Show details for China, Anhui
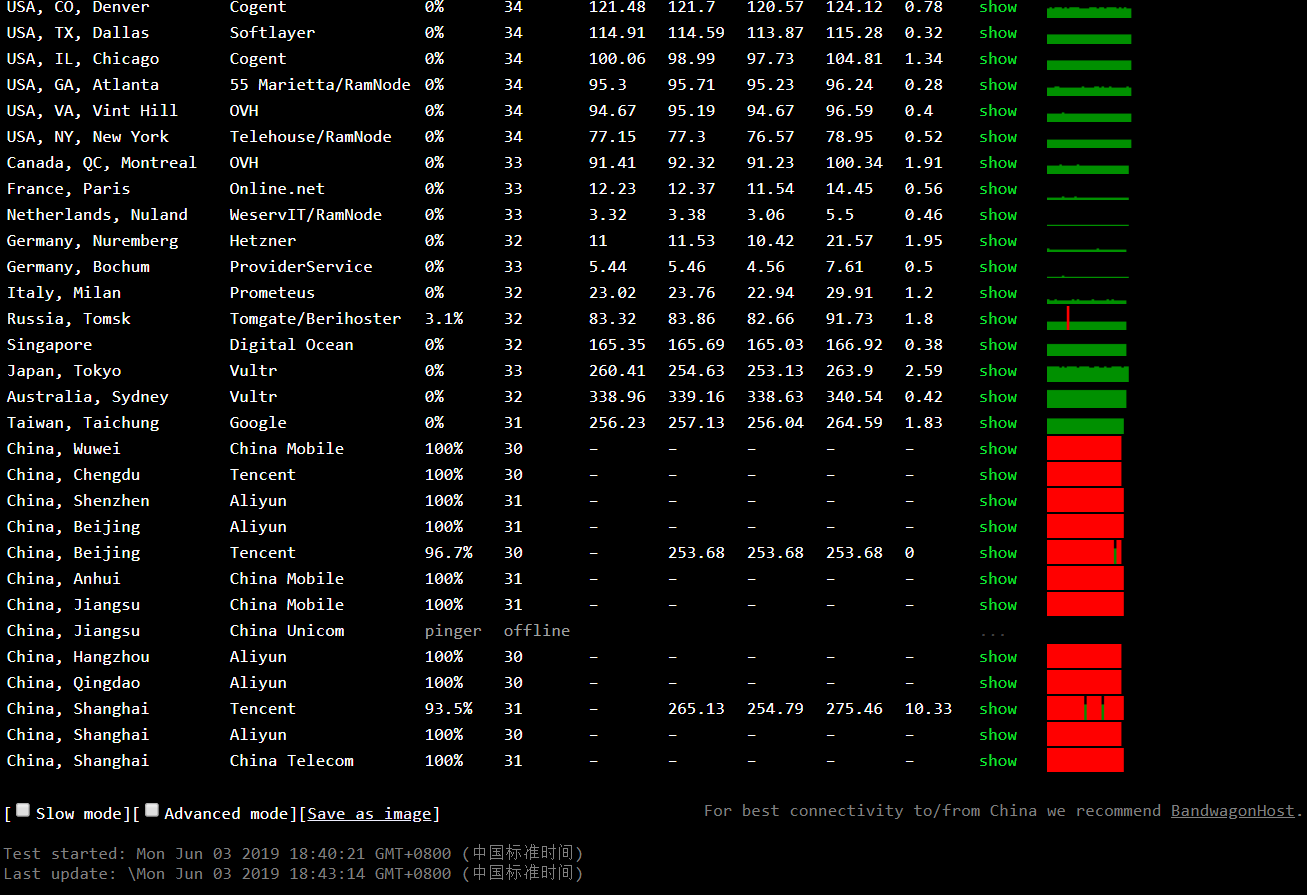Image resolution: width=1307 pixels, height=895 pixels. point(998,579)
